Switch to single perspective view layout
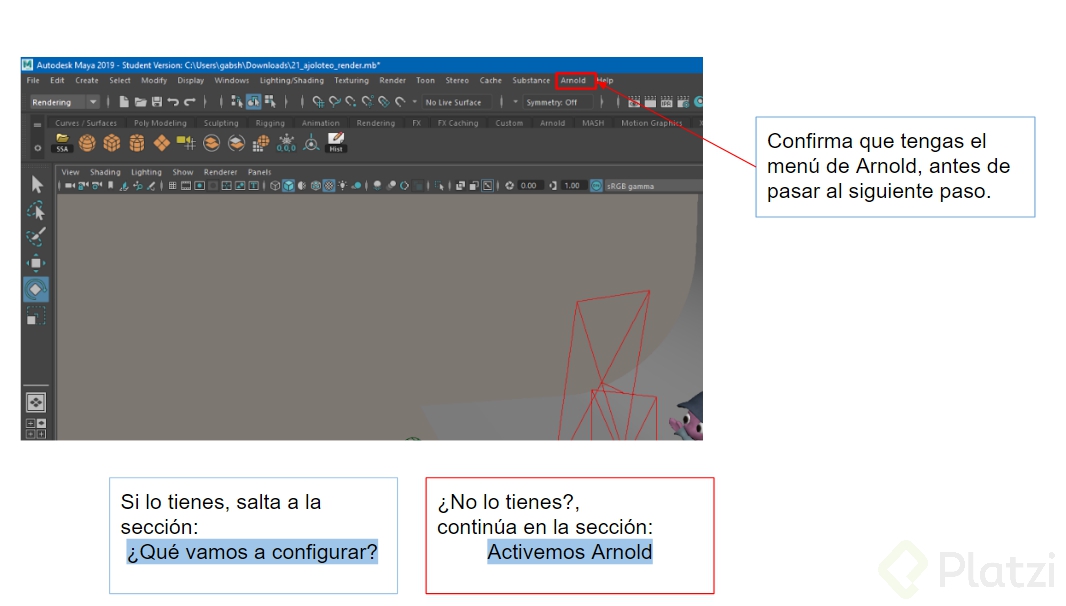 point(36,403)
